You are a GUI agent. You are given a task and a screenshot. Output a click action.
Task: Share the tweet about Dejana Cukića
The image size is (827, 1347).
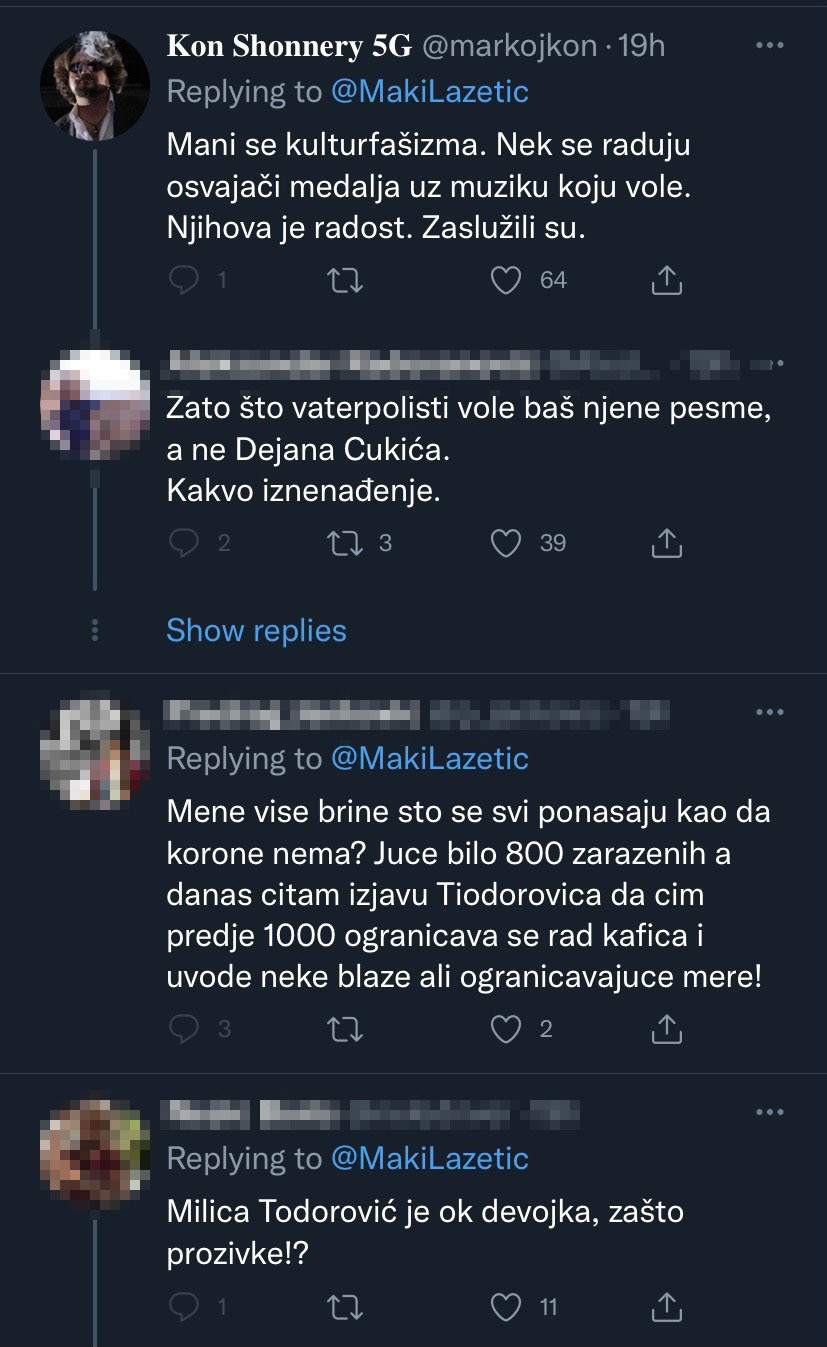click(x=667, y=543)
